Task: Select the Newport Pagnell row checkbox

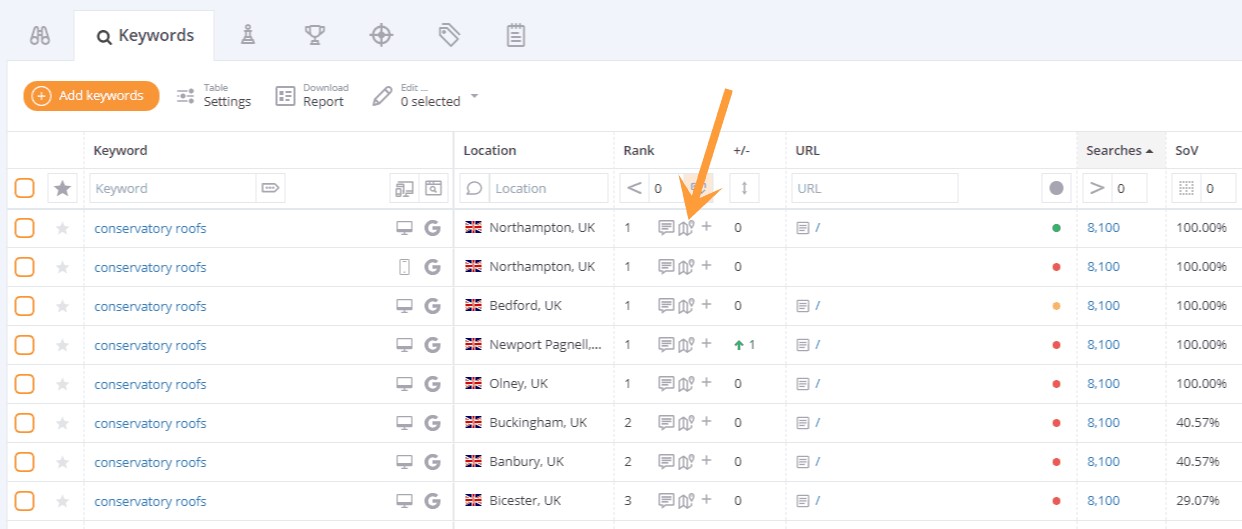Action: pos(25,345)
